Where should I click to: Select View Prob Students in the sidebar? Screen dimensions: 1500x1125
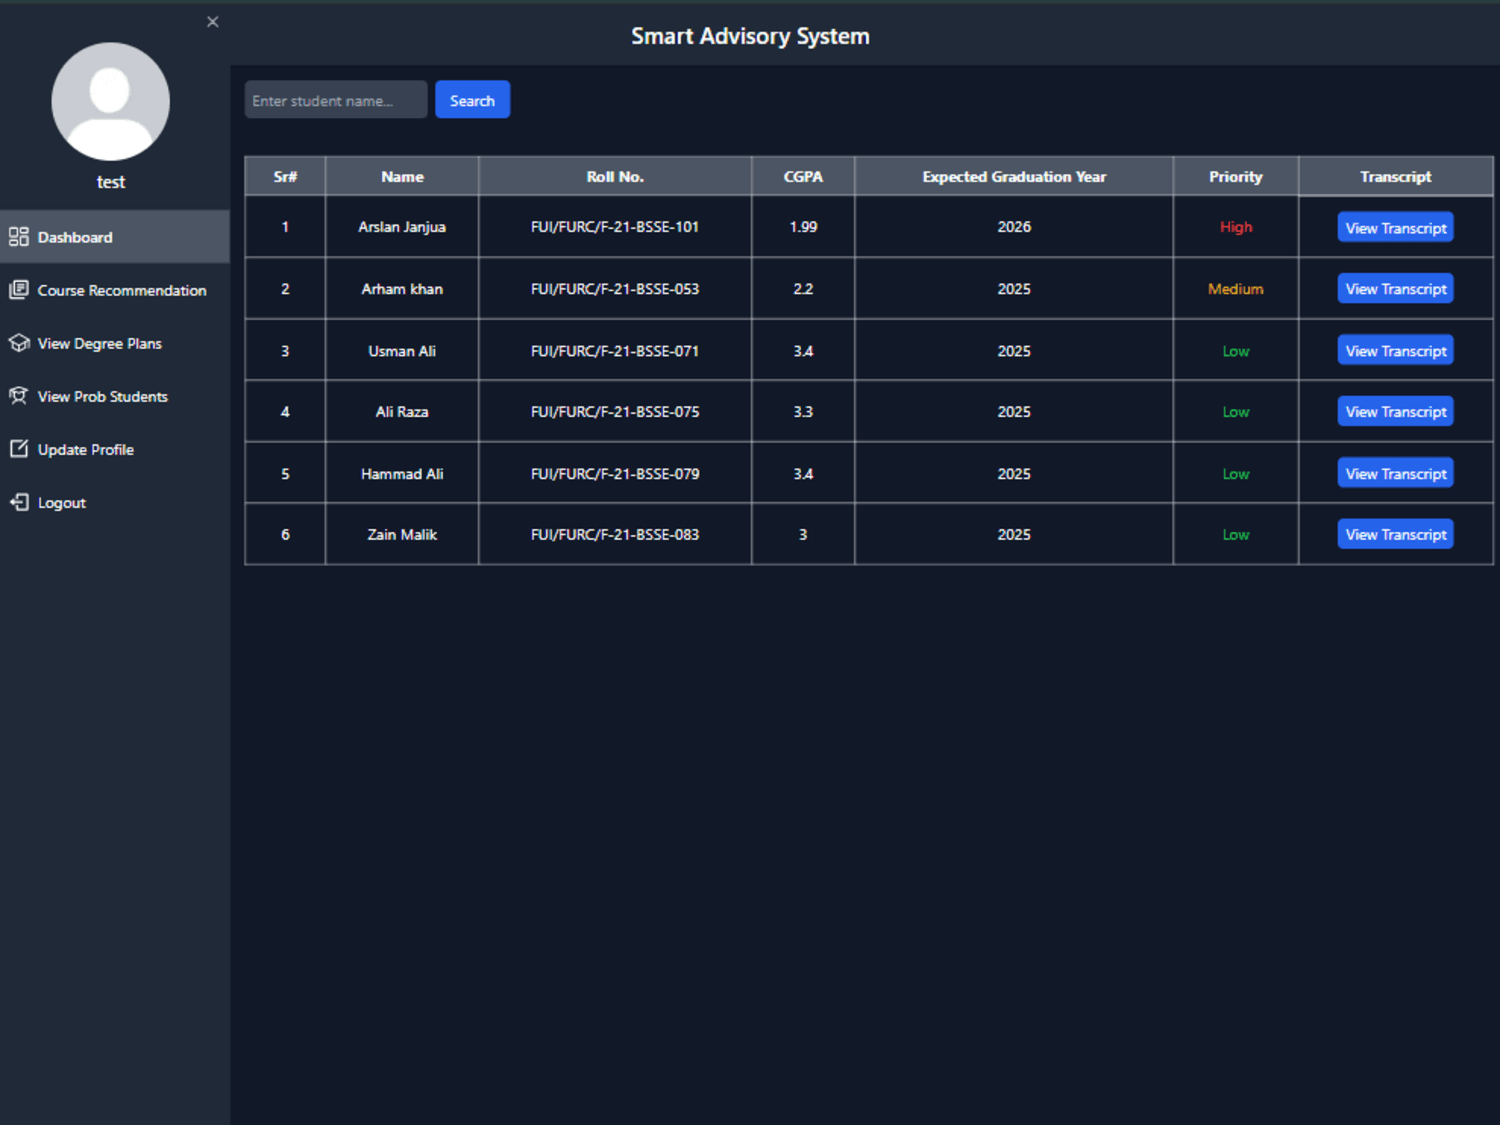coord(115,396)
